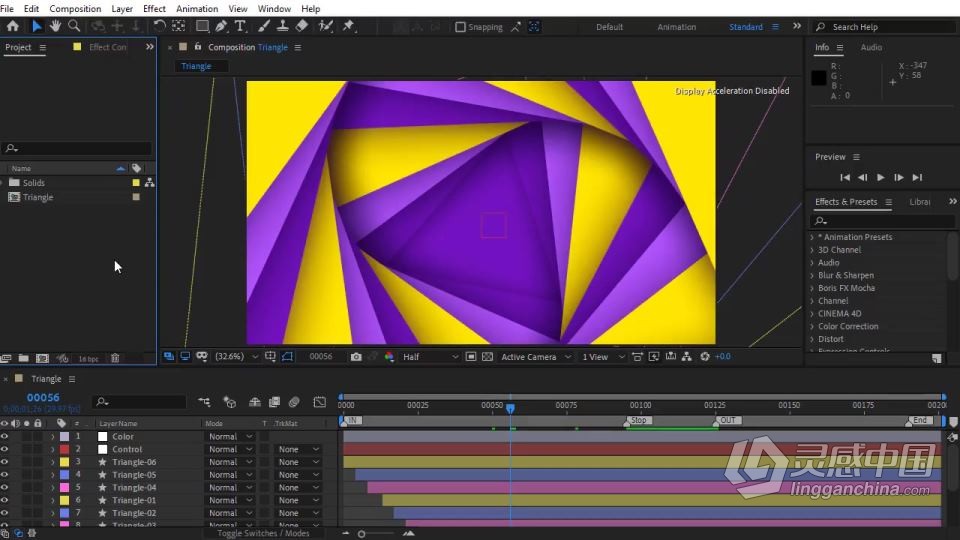Click the red label swatch of Control layer
Viewport: 960px width, 540px height.
[x=64, y=449]
